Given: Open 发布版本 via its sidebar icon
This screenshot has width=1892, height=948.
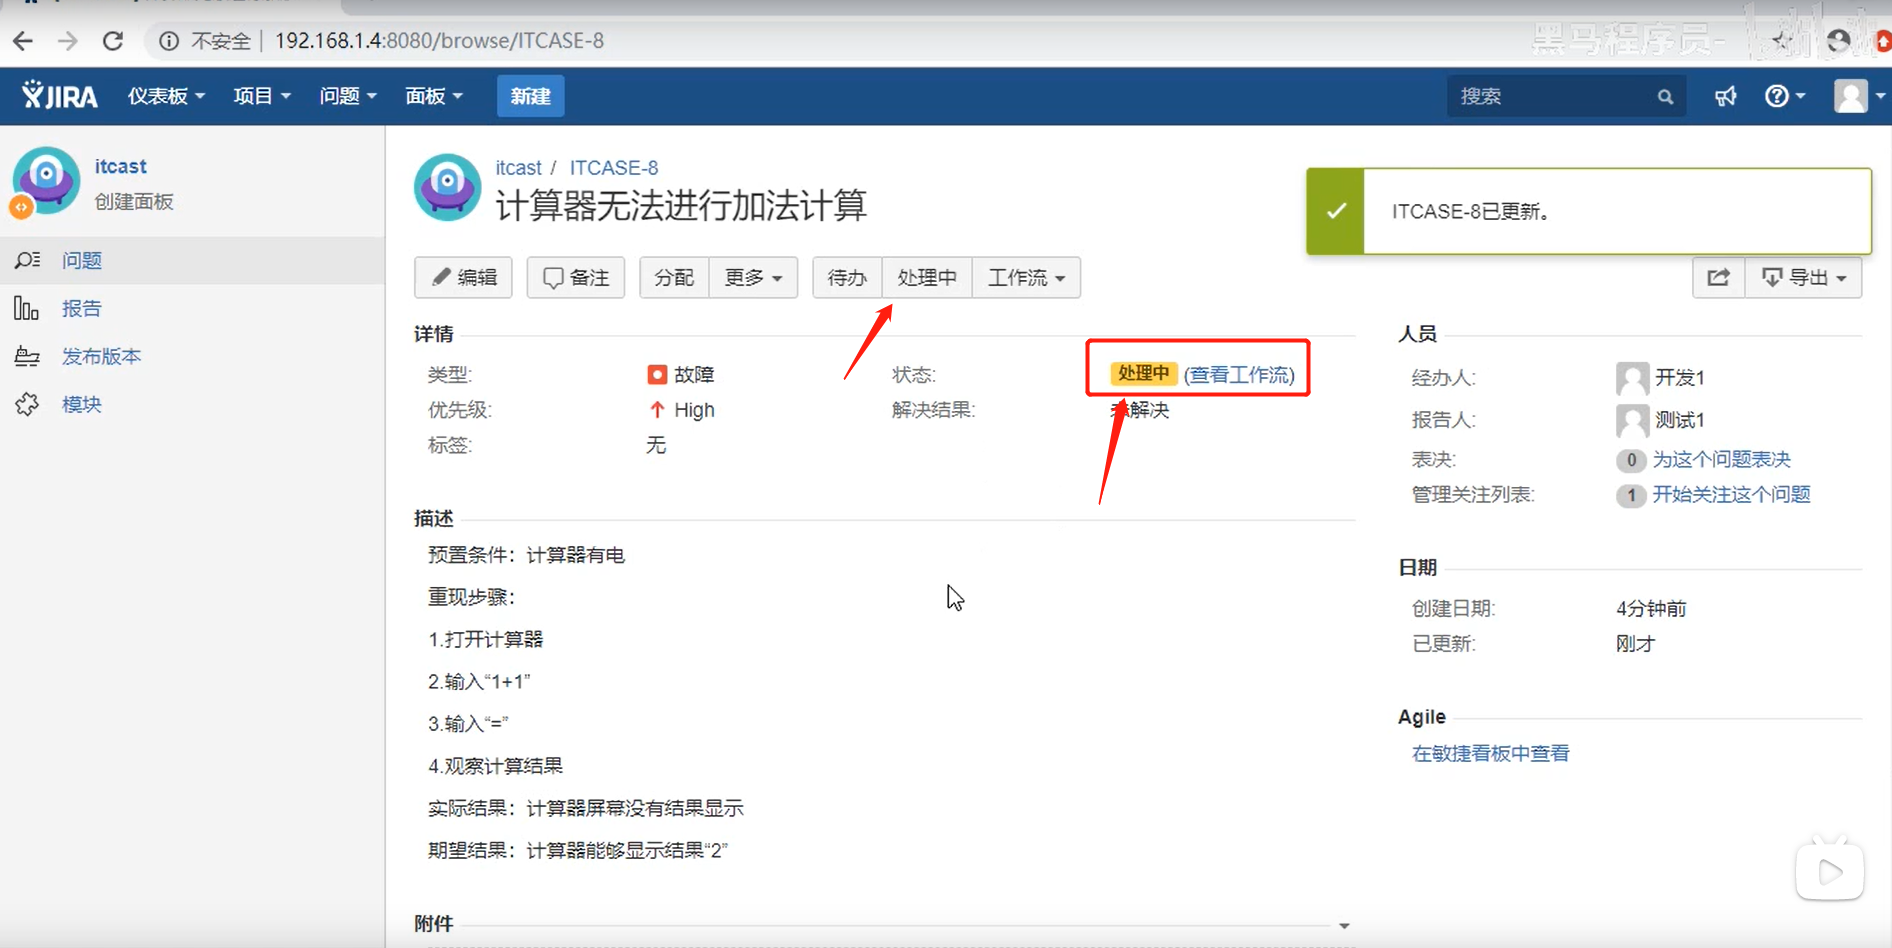Looking at the screenshot, I should [27, 355].
